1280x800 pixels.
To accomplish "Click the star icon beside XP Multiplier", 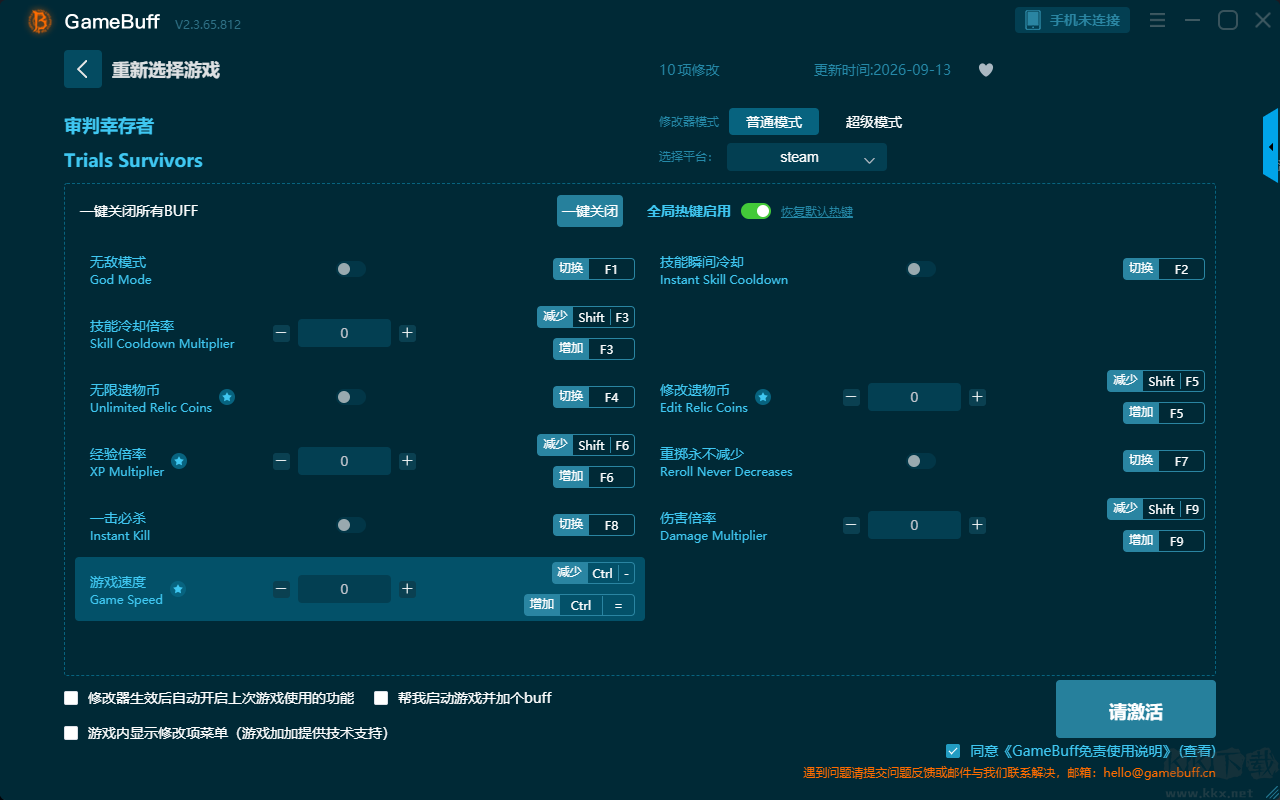I will click(179, 461).
